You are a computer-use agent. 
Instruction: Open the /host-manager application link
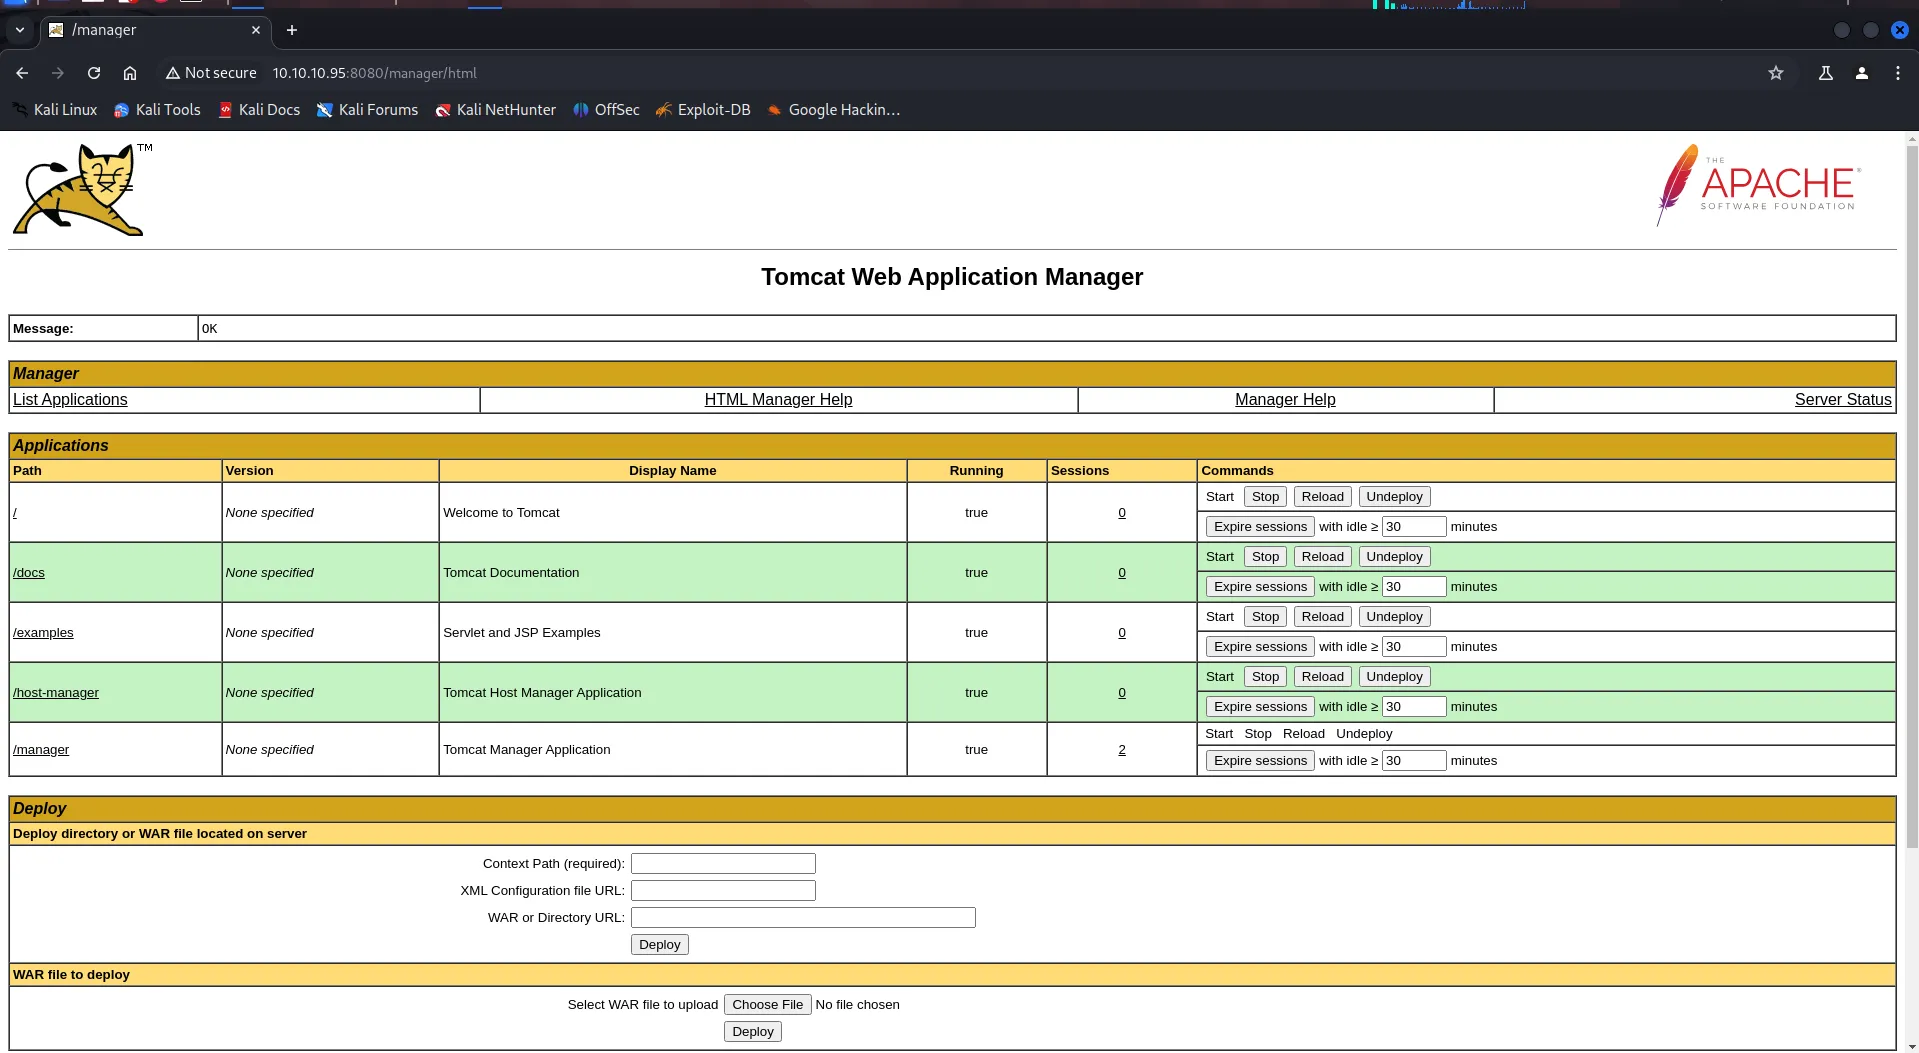click(x=56, y=693)
